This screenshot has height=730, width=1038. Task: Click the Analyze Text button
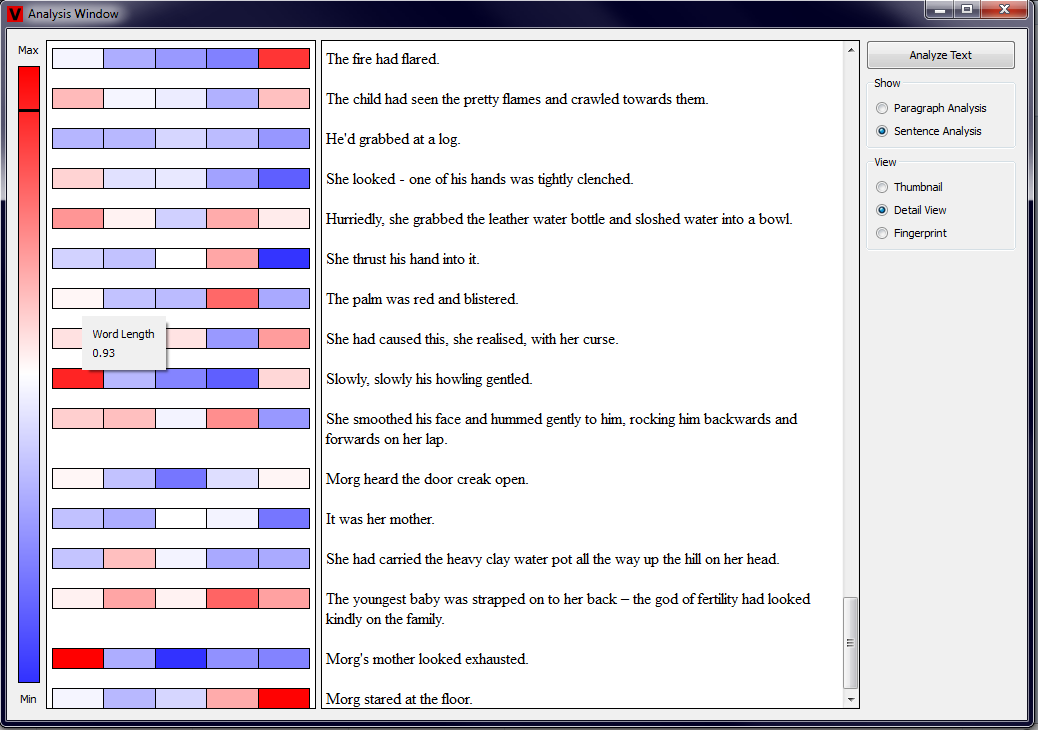click(x=940, y=55)
